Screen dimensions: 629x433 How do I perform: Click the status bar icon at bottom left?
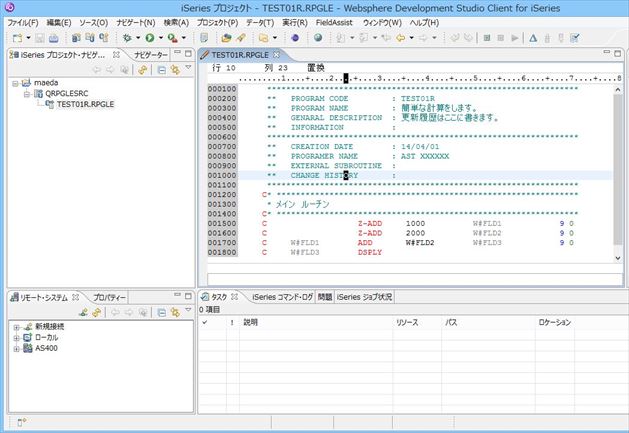pos(22,422)
